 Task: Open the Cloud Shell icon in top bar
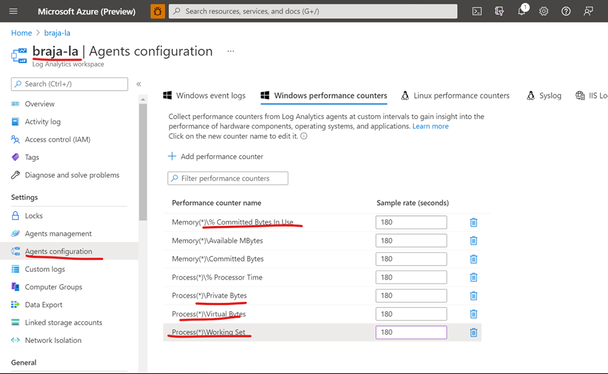[x=477, y=11]
